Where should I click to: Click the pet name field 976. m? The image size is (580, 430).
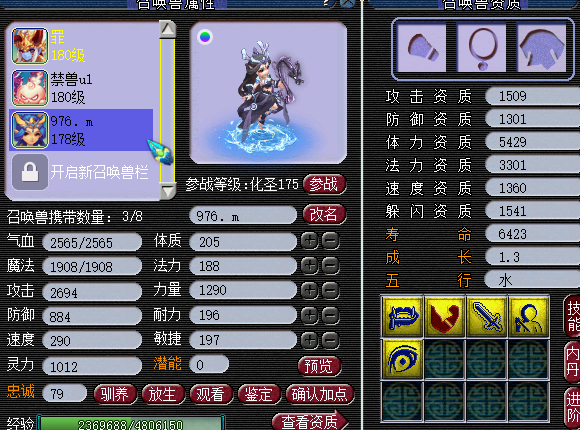[243, 215]
